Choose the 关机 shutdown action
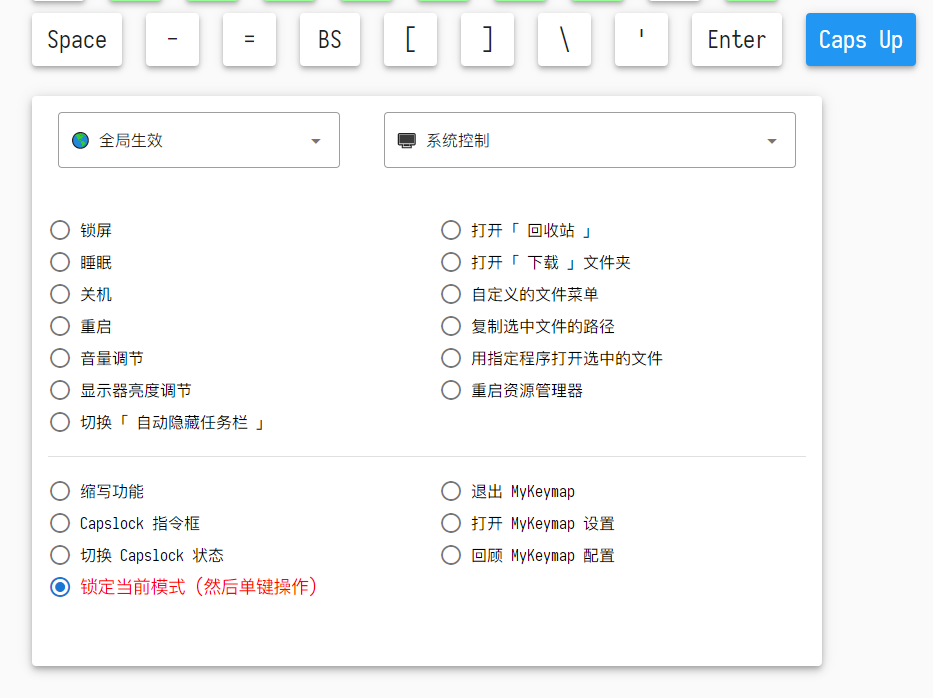The image size is (933, 698). click(x=60, y=294)
